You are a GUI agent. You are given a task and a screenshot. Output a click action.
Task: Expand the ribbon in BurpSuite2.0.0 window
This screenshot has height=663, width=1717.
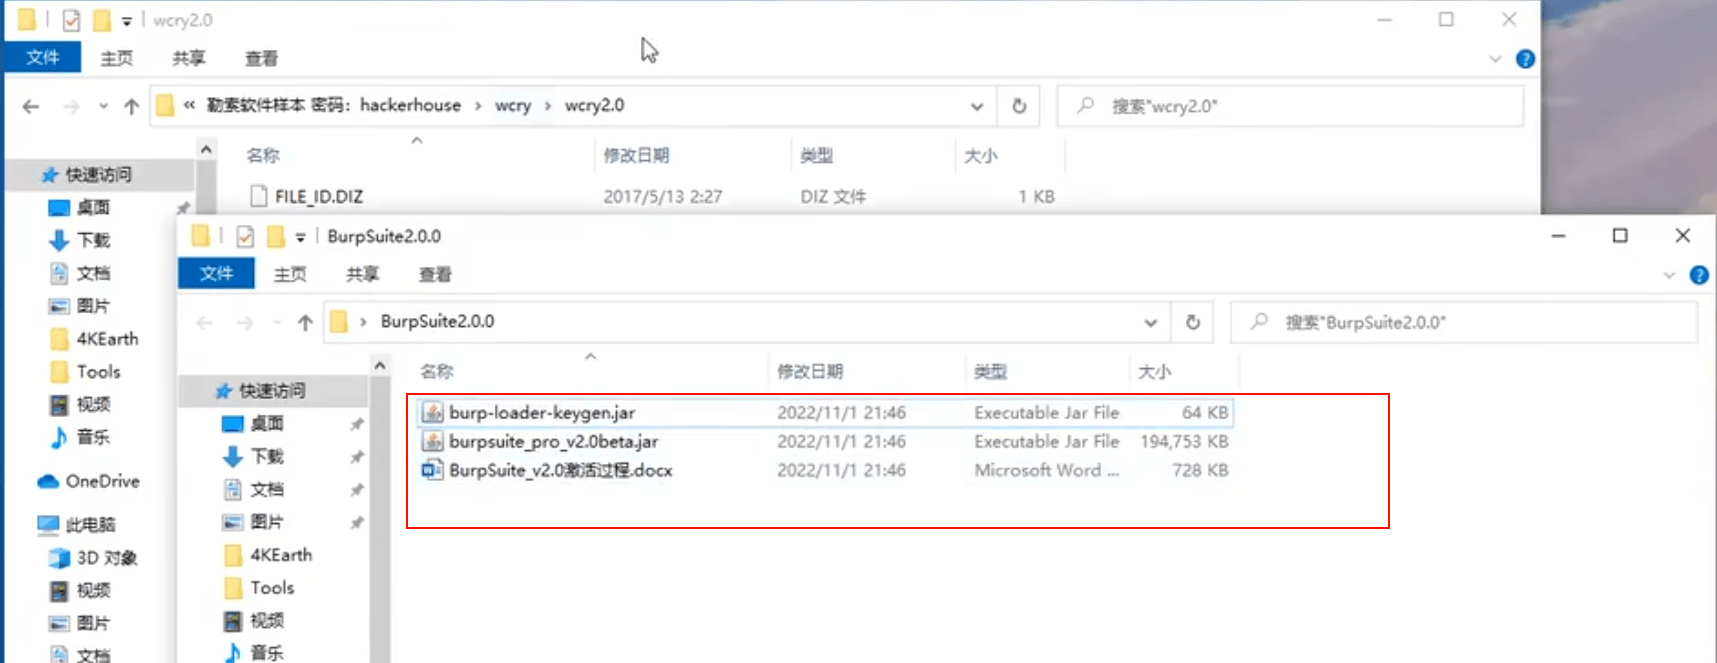[x=1669, y=275]
